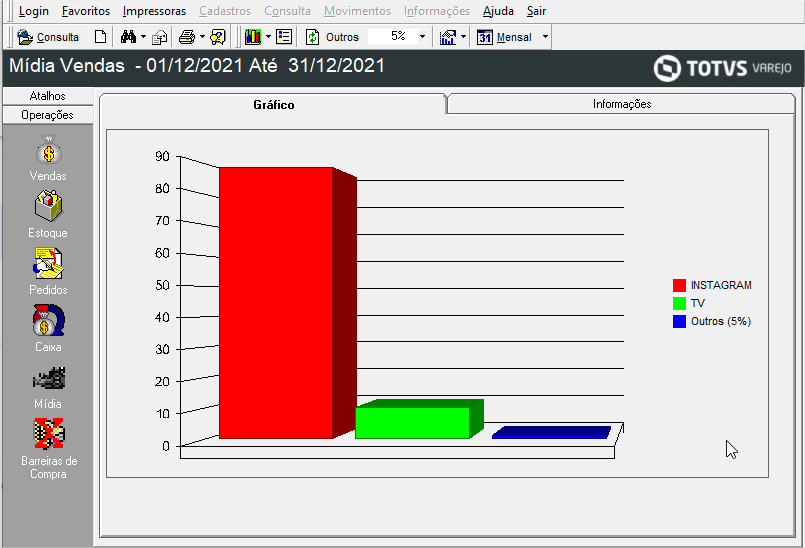Toggle the chart legend list icon

pos(284,37)
